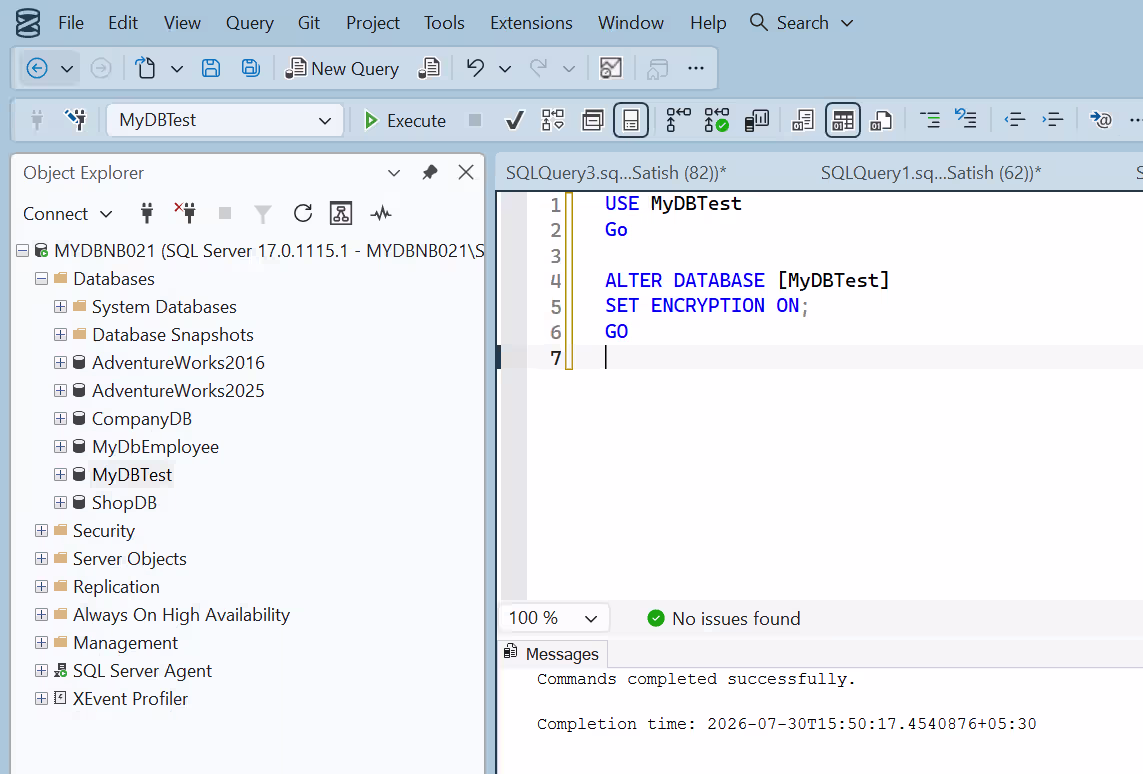This screenshot has height=774, width=1143.
Task: Open the dropdown arrow beside new item icon
Action: (x=176, y=69)
